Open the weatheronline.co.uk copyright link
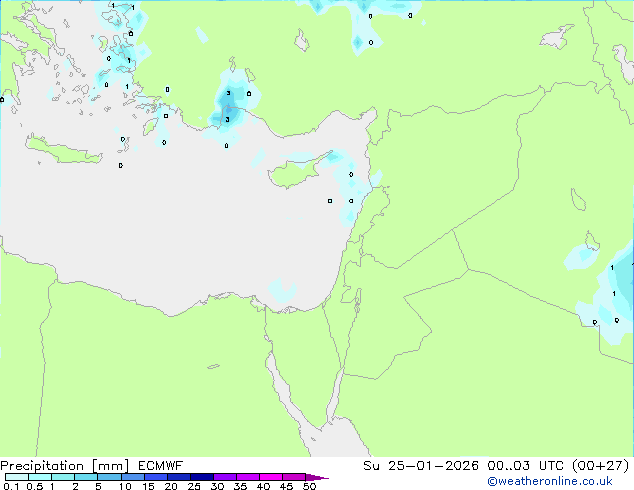 point(550,481)
